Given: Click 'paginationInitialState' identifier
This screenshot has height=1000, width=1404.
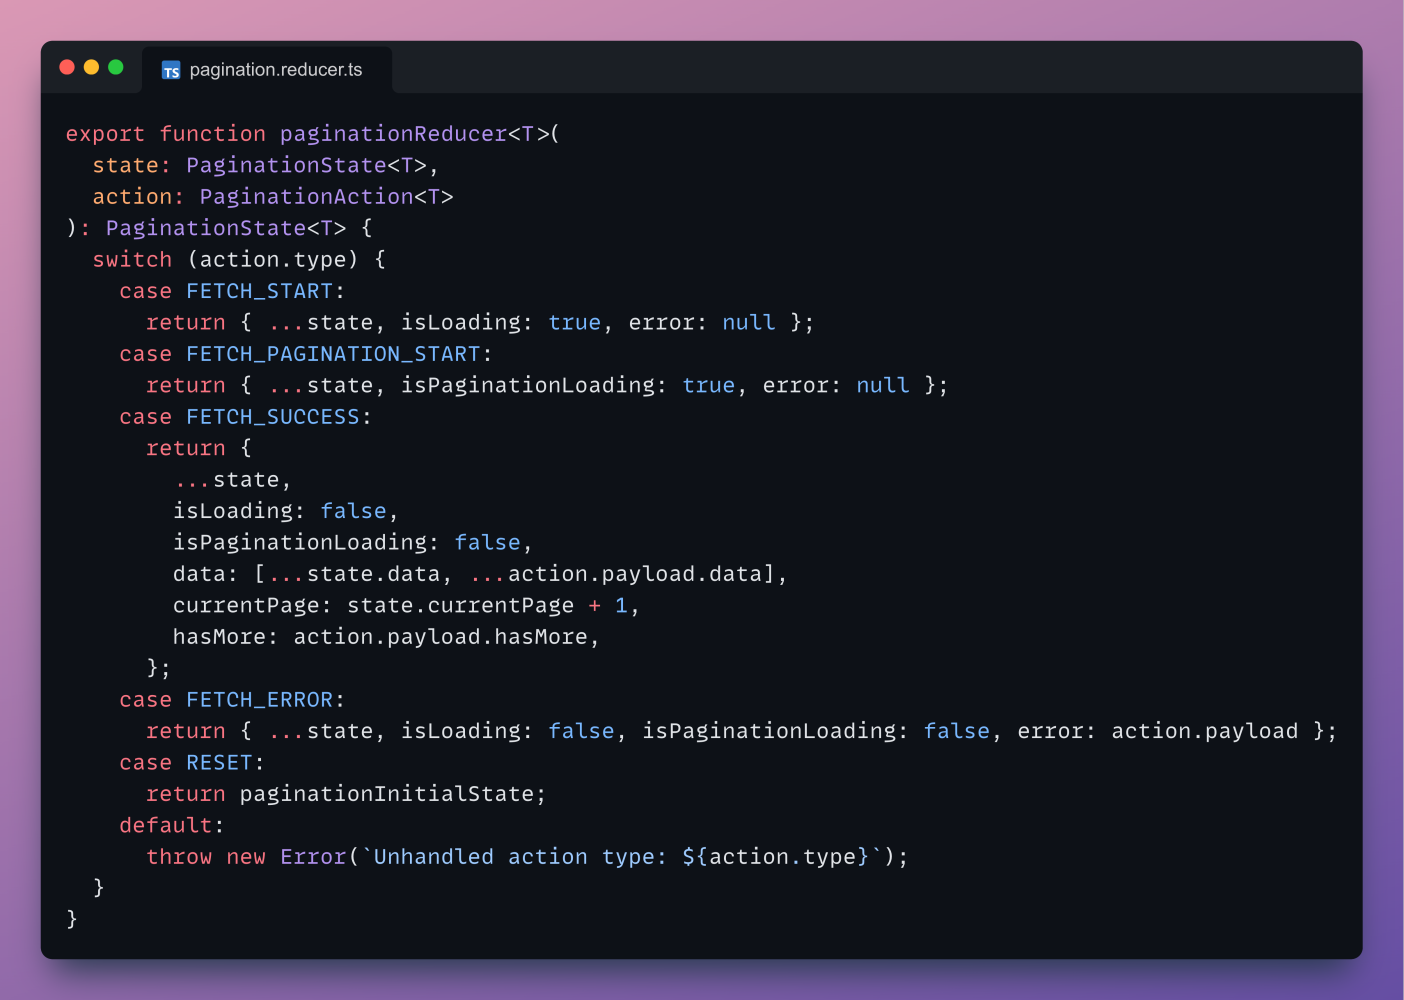Looking at the screenshot, I should pos(386,794).
